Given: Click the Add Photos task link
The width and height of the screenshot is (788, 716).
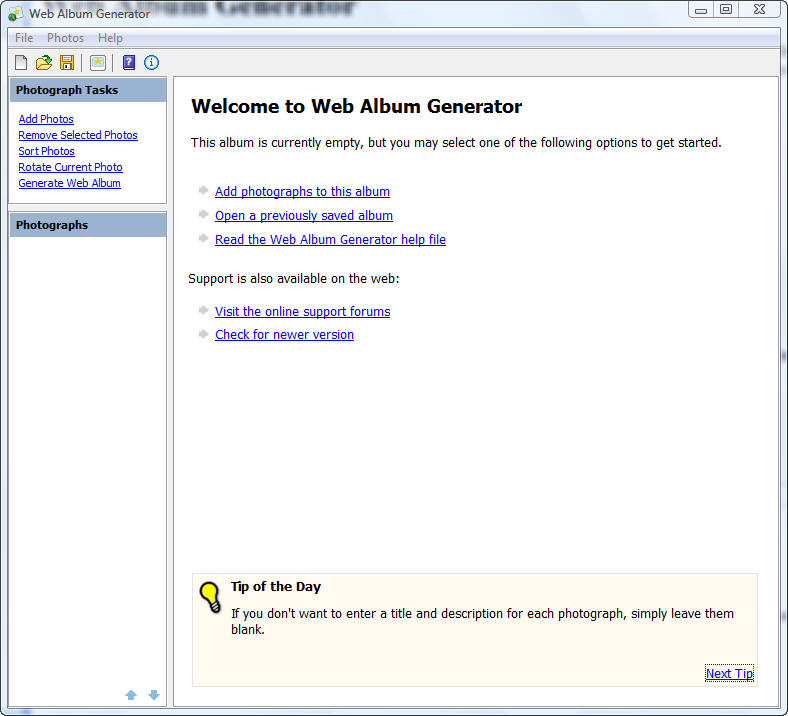Looking at the screenshot, I should [x=46, y=119].
